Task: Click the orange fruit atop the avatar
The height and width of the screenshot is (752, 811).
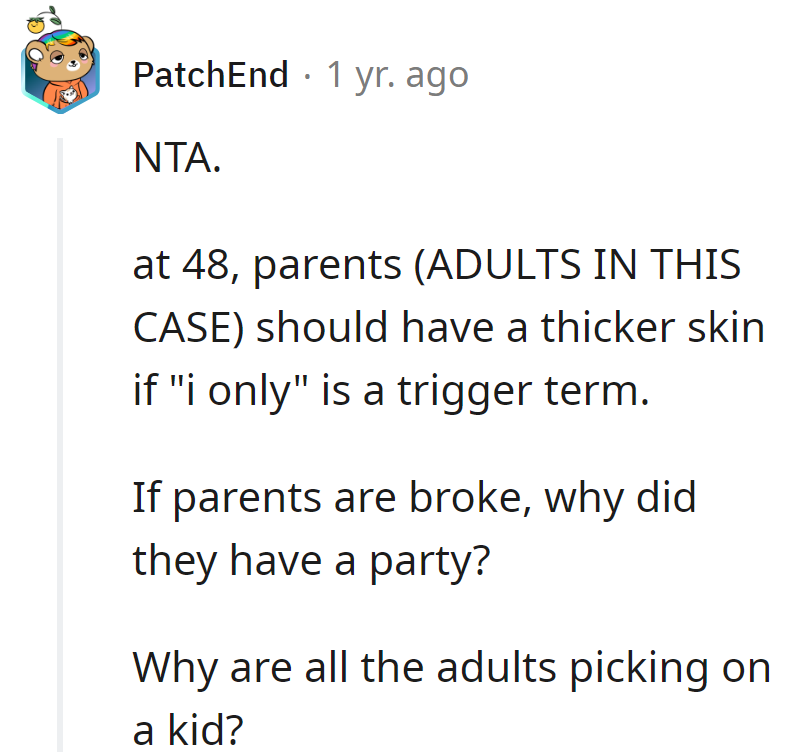Action: click(x=36, y=21)
